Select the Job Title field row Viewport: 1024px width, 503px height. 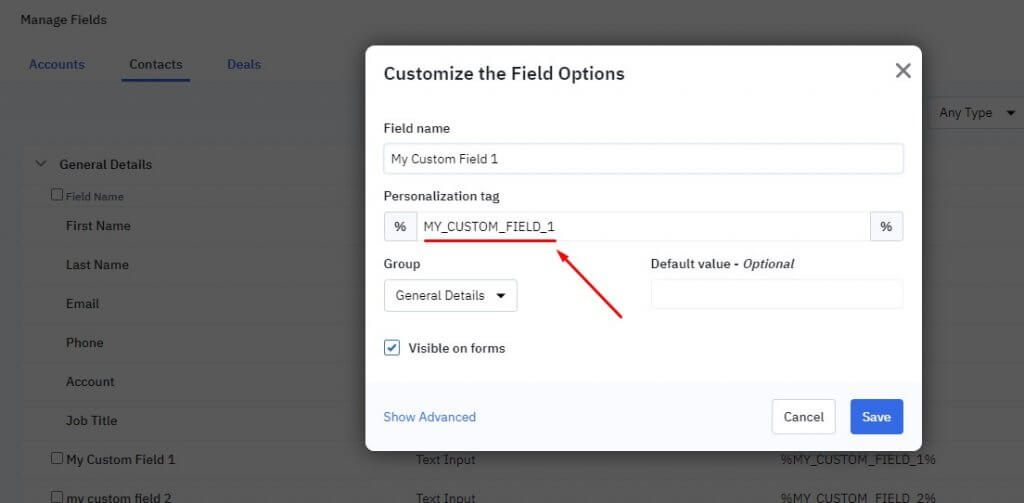(x=92, y=421)
